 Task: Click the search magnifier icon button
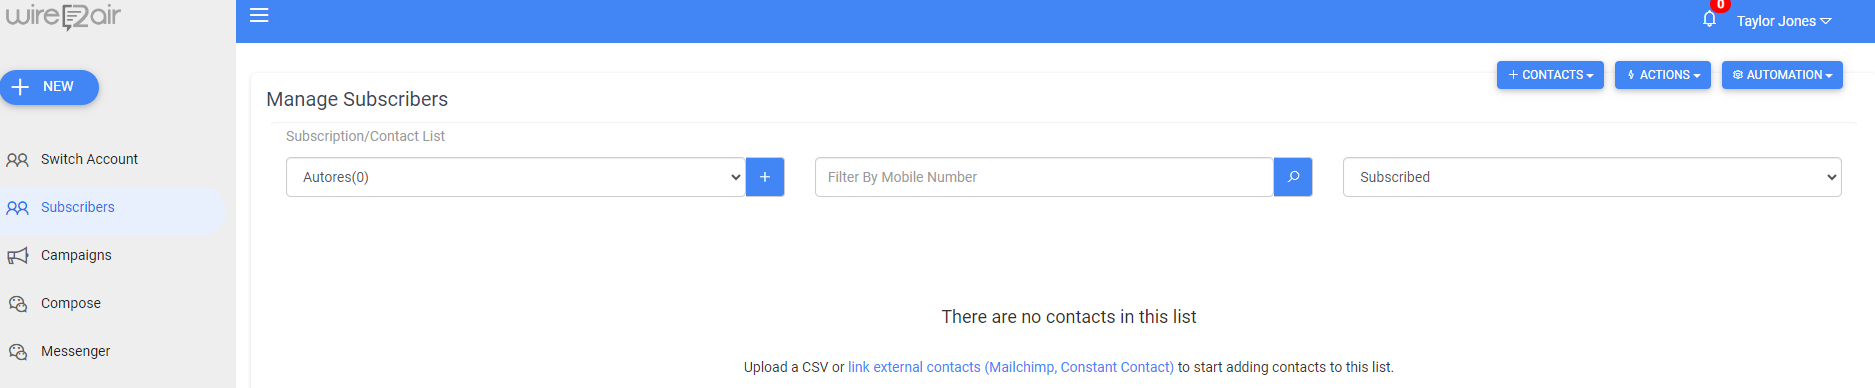pyautogui.click(x=1293, y=177)
